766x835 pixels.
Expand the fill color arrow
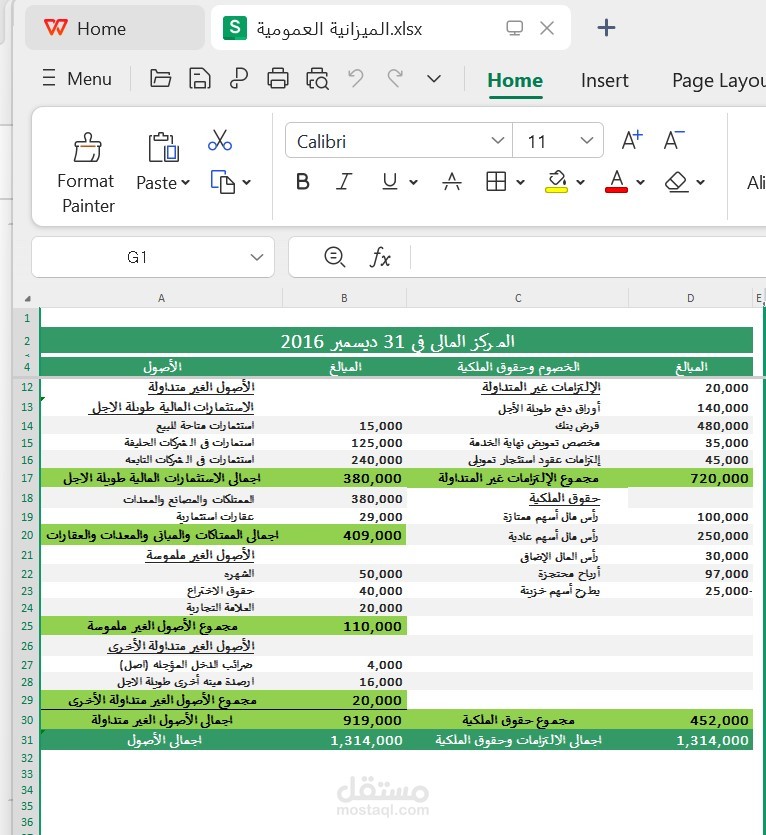tap(581, 182)
